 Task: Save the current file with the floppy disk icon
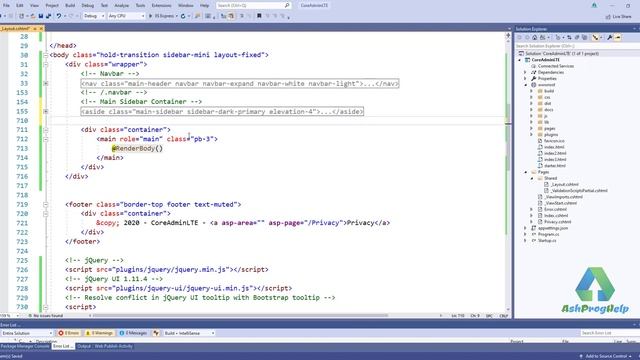tap(41, 16)
